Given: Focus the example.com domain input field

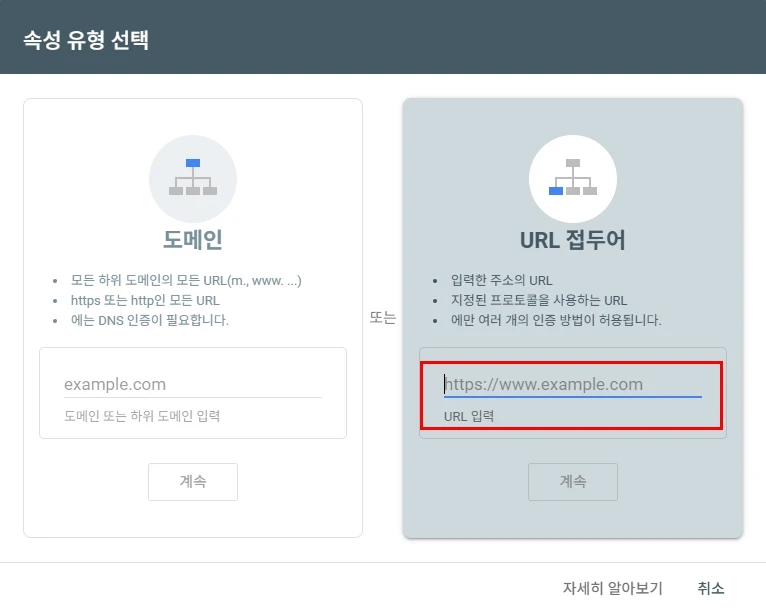Looking at the screenshot, I should point(193,384).
